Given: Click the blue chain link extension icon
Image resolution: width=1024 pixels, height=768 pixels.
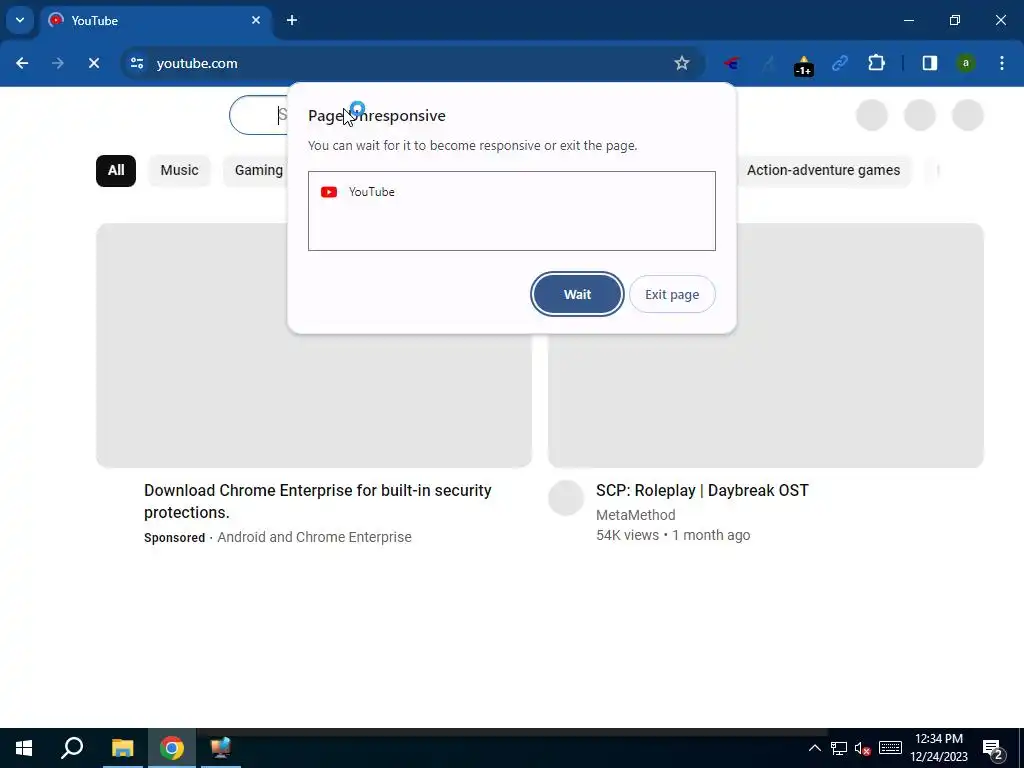Looking at the screenshot, I should coord(840,63).
